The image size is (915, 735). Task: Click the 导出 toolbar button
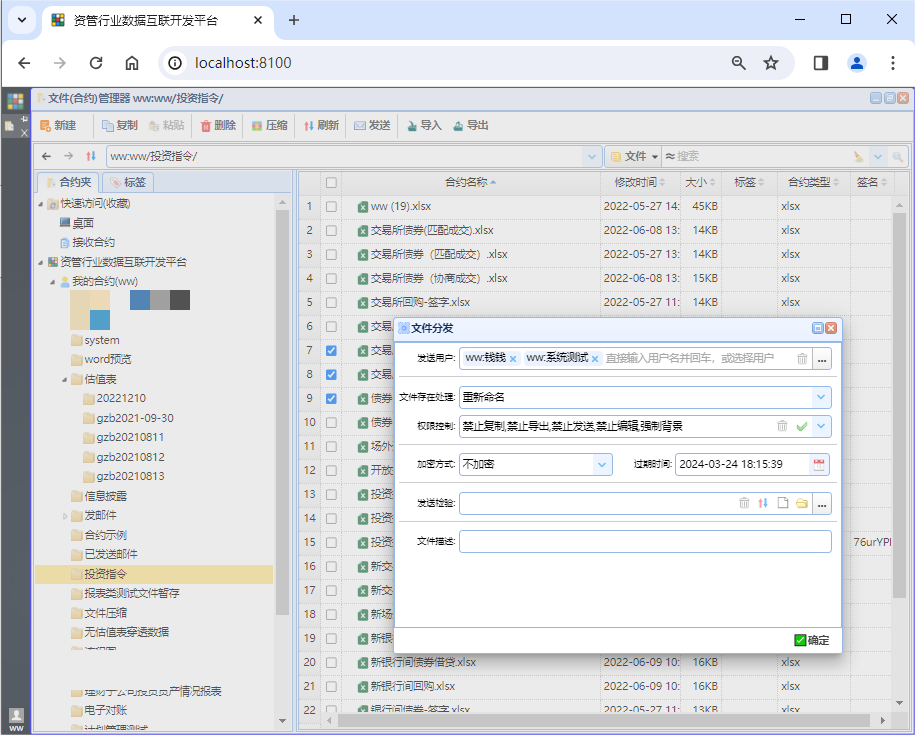point(471,125)
